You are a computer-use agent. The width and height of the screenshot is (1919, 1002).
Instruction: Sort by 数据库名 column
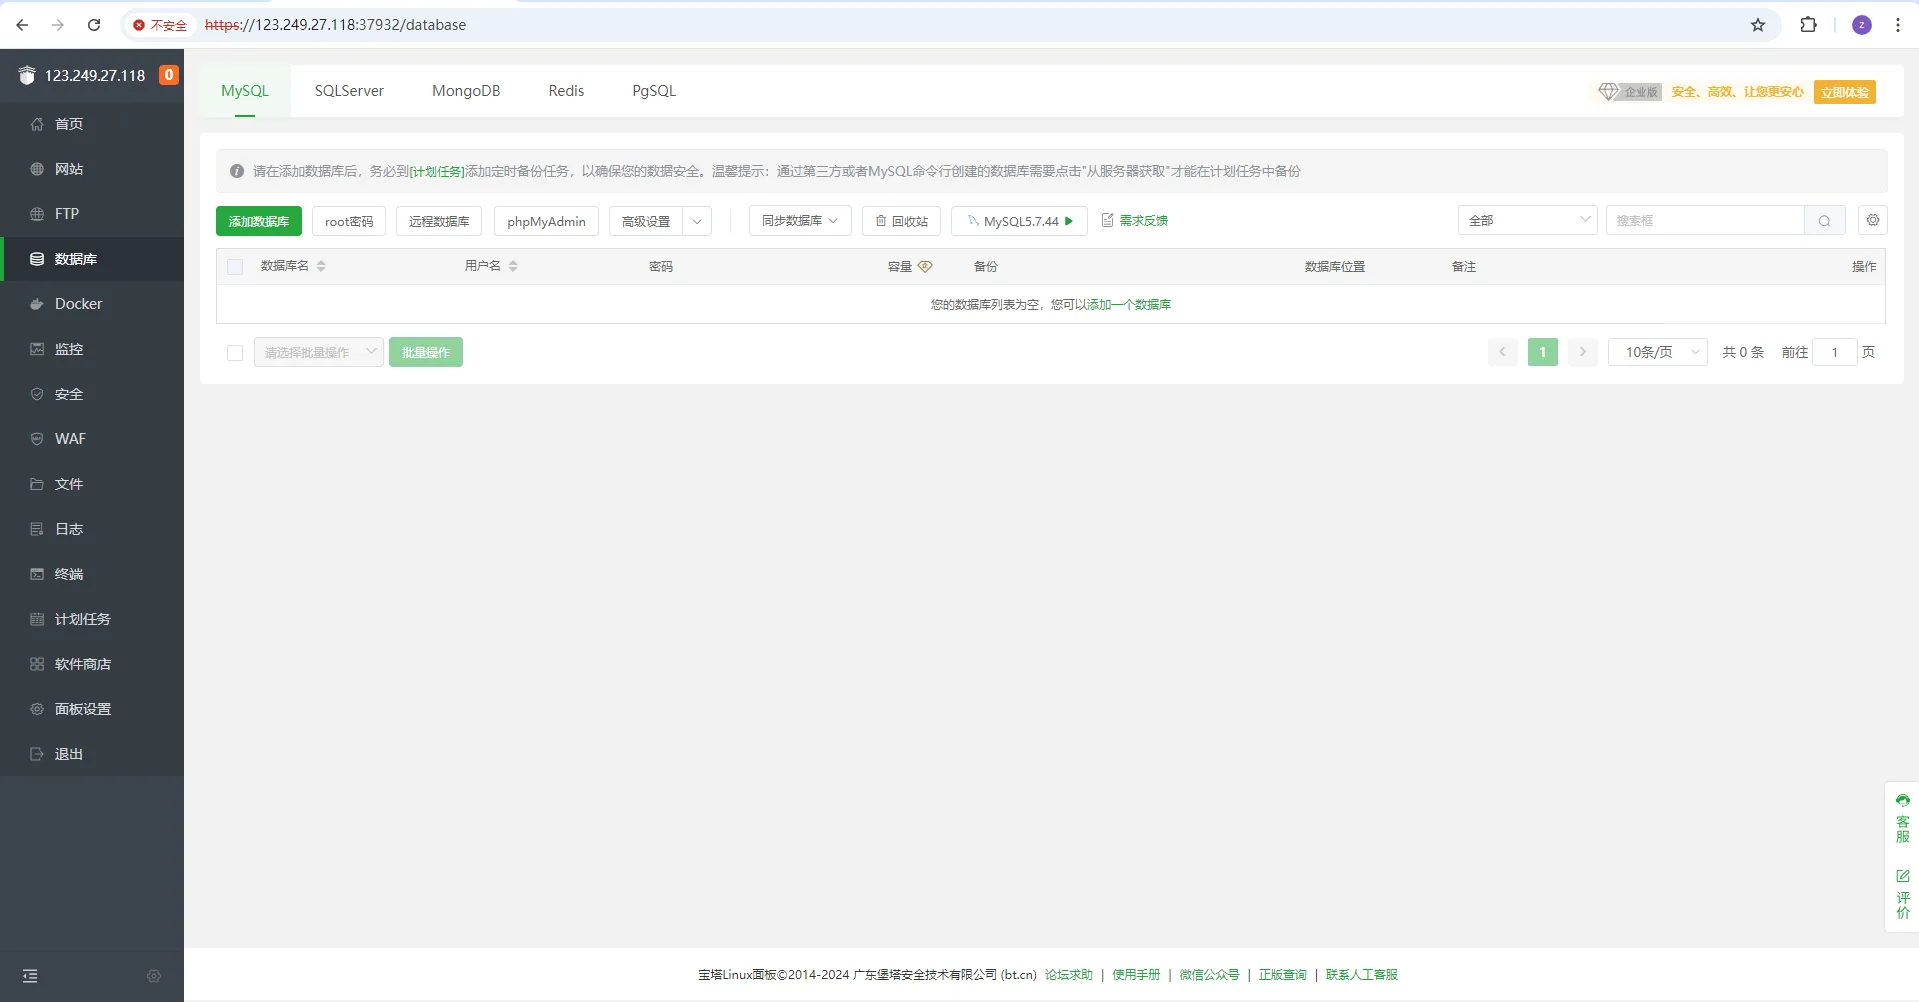point(321,266)
